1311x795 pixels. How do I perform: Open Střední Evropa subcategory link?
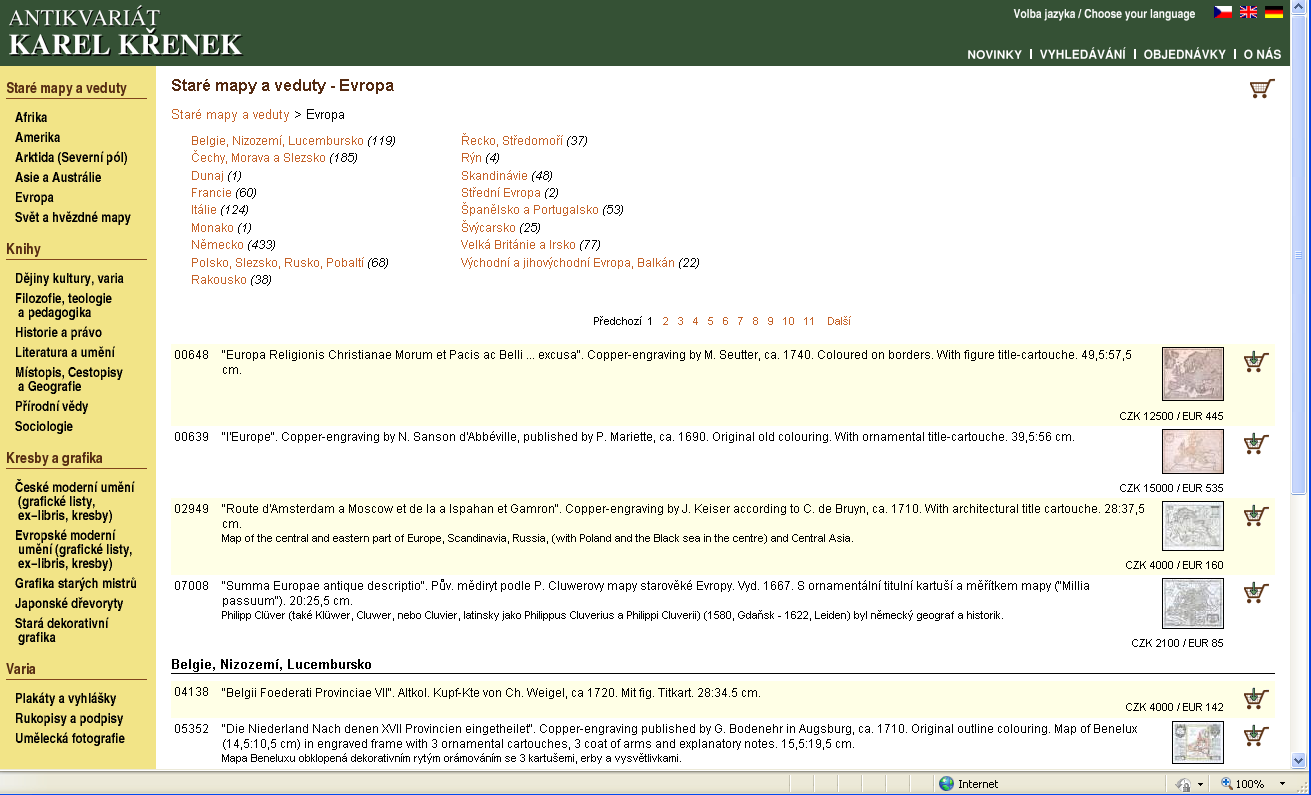pos(501,193)
